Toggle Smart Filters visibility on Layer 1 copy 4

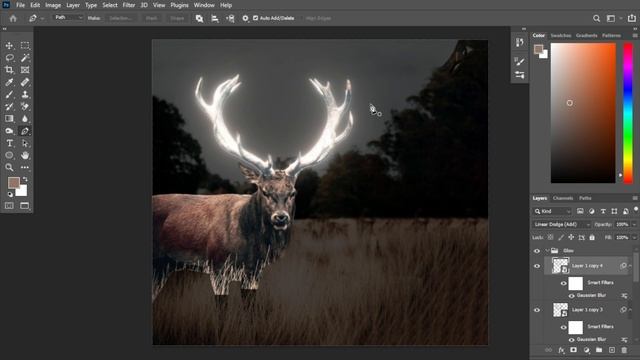coord(563,283)
